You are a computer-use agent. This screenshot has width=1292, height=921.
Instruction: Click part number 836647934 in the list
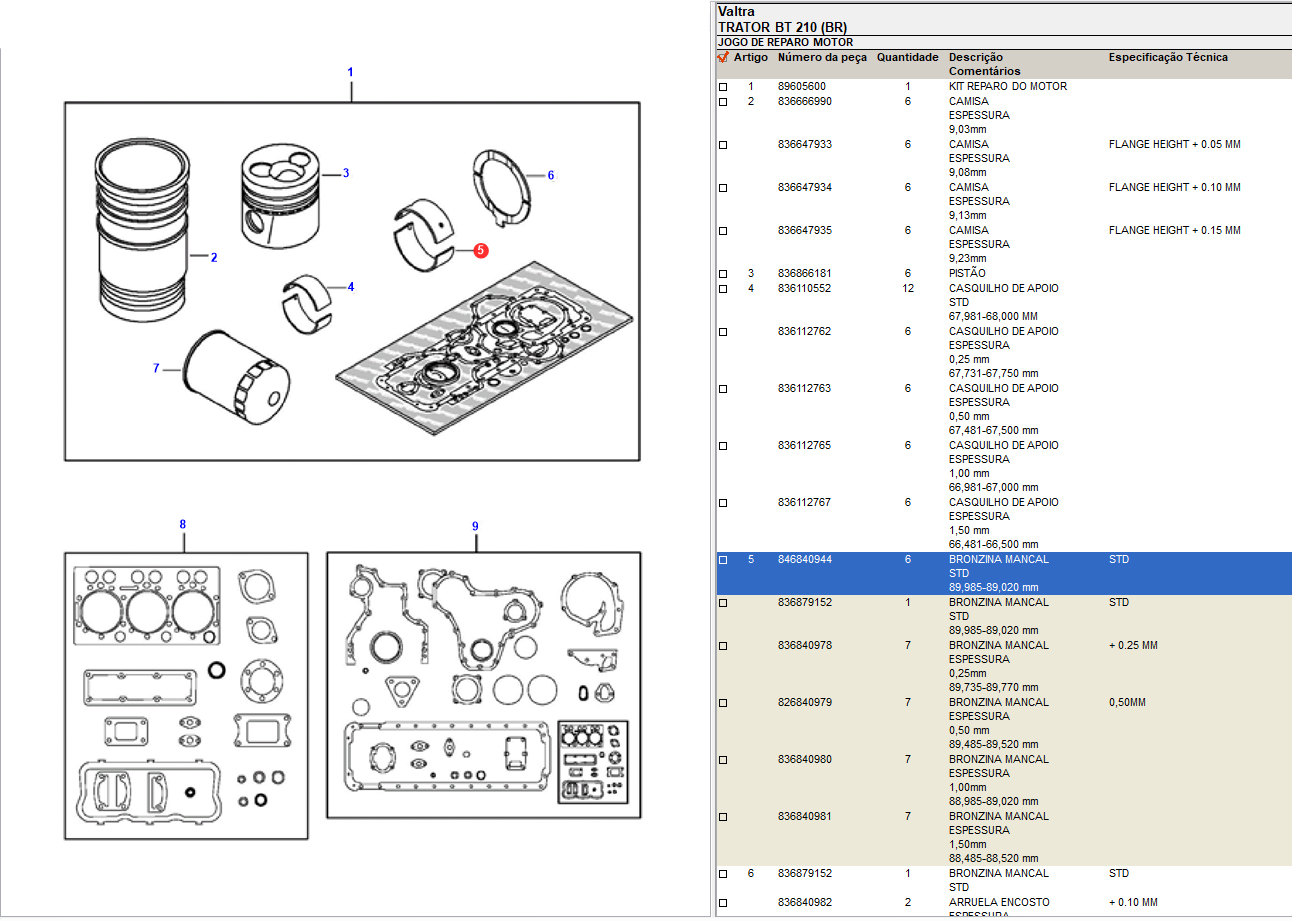pos(804,188)
